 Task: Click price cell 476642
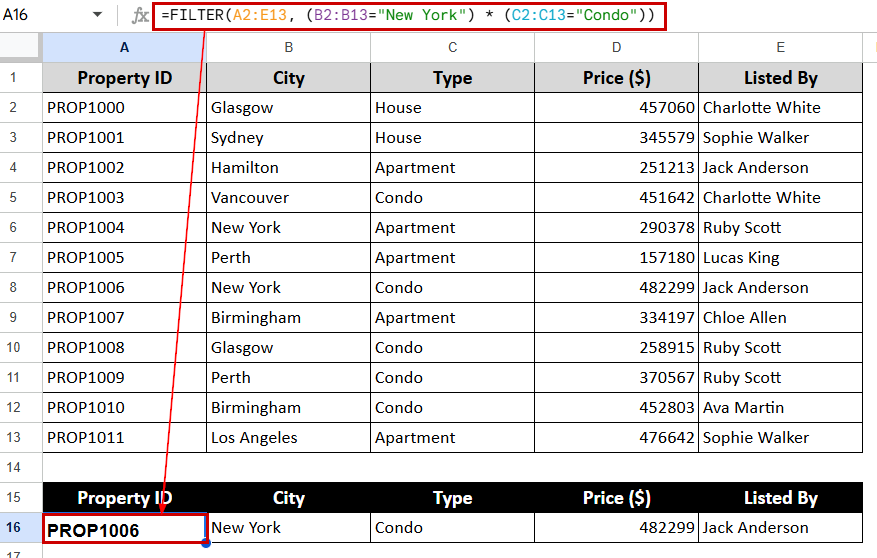(x=616, y=438)
